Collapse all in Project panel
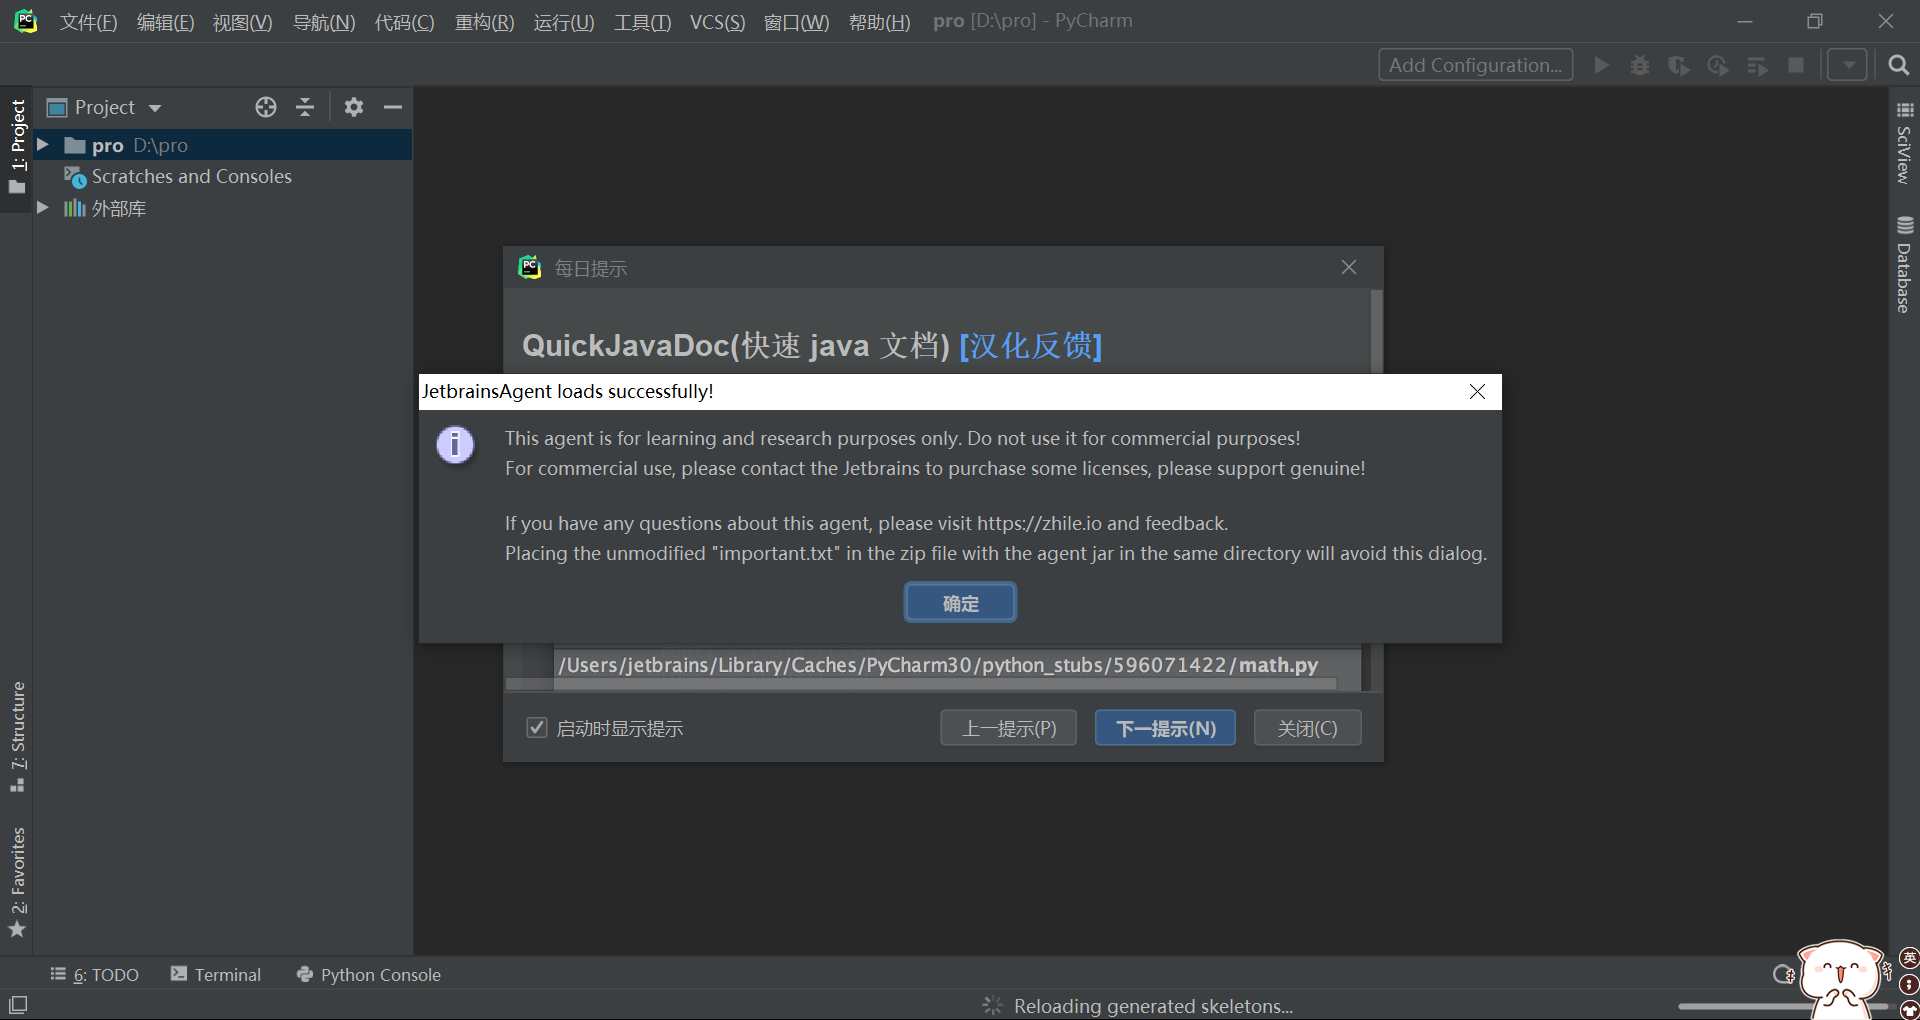Viewport: 1920px width, 1020px height. (305, 107)
